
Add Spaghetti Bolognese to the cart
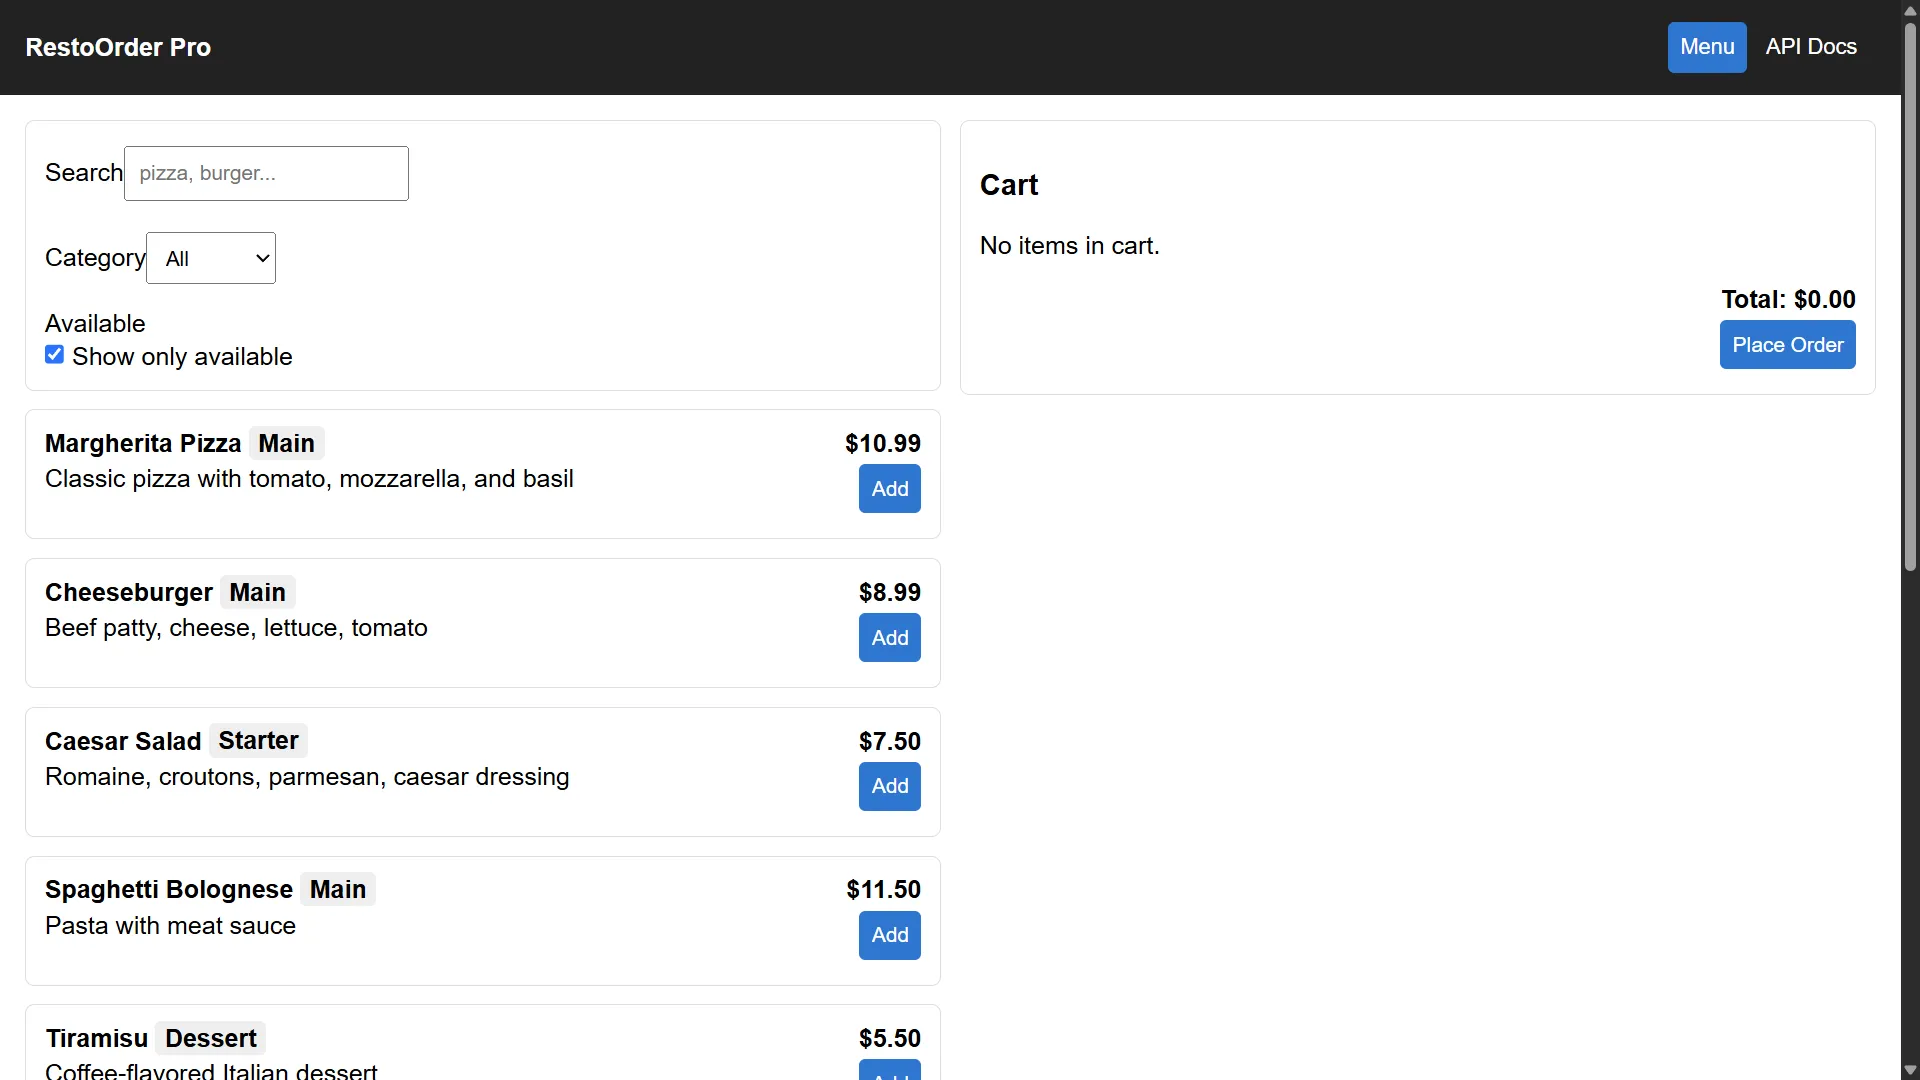click(889, 935)
